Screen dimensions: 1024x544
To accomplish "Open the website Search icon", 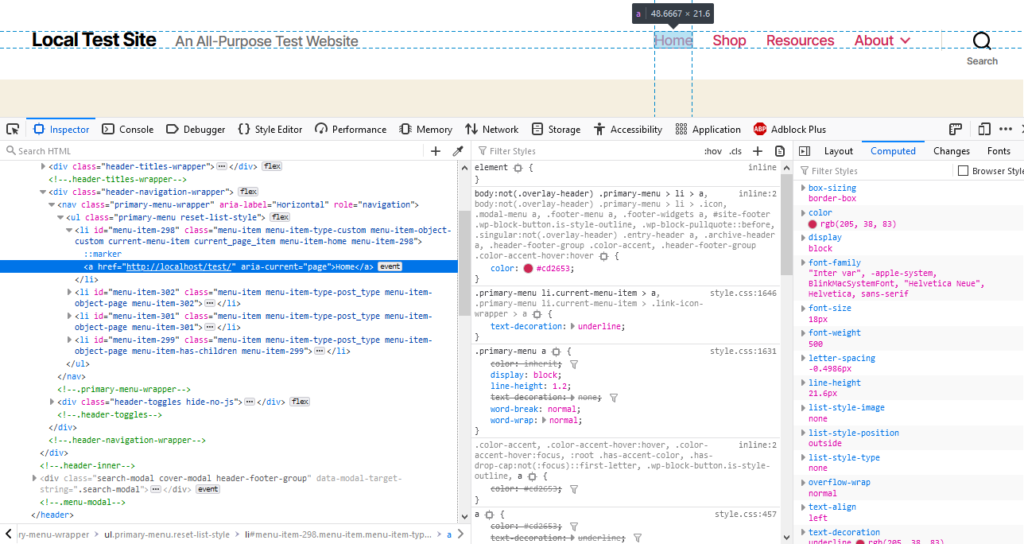I will (982, 41).
